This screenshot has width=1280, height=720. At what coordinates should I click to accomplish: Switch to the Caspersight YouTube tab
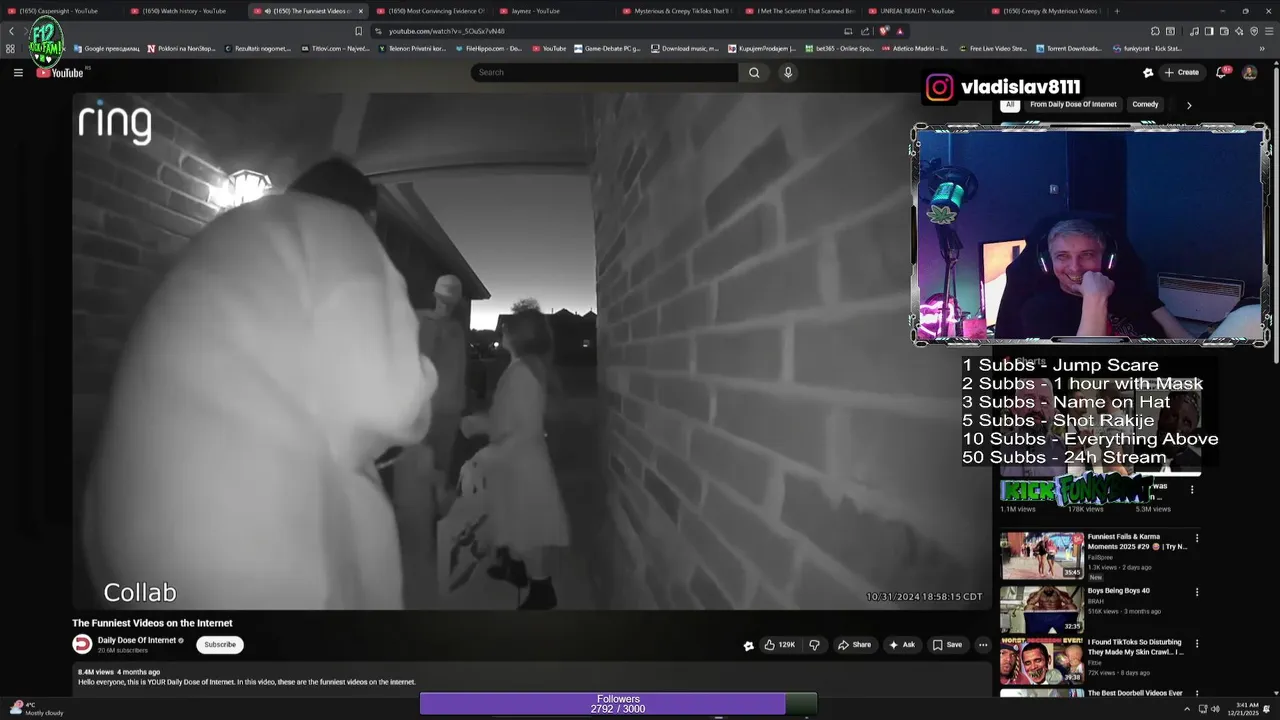click(x=58, y=11)
